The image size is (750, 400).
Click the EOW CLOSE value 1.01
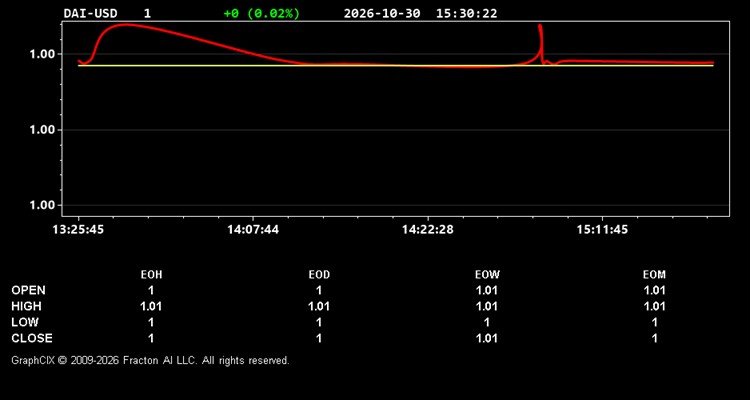click(x=487, y=338)
